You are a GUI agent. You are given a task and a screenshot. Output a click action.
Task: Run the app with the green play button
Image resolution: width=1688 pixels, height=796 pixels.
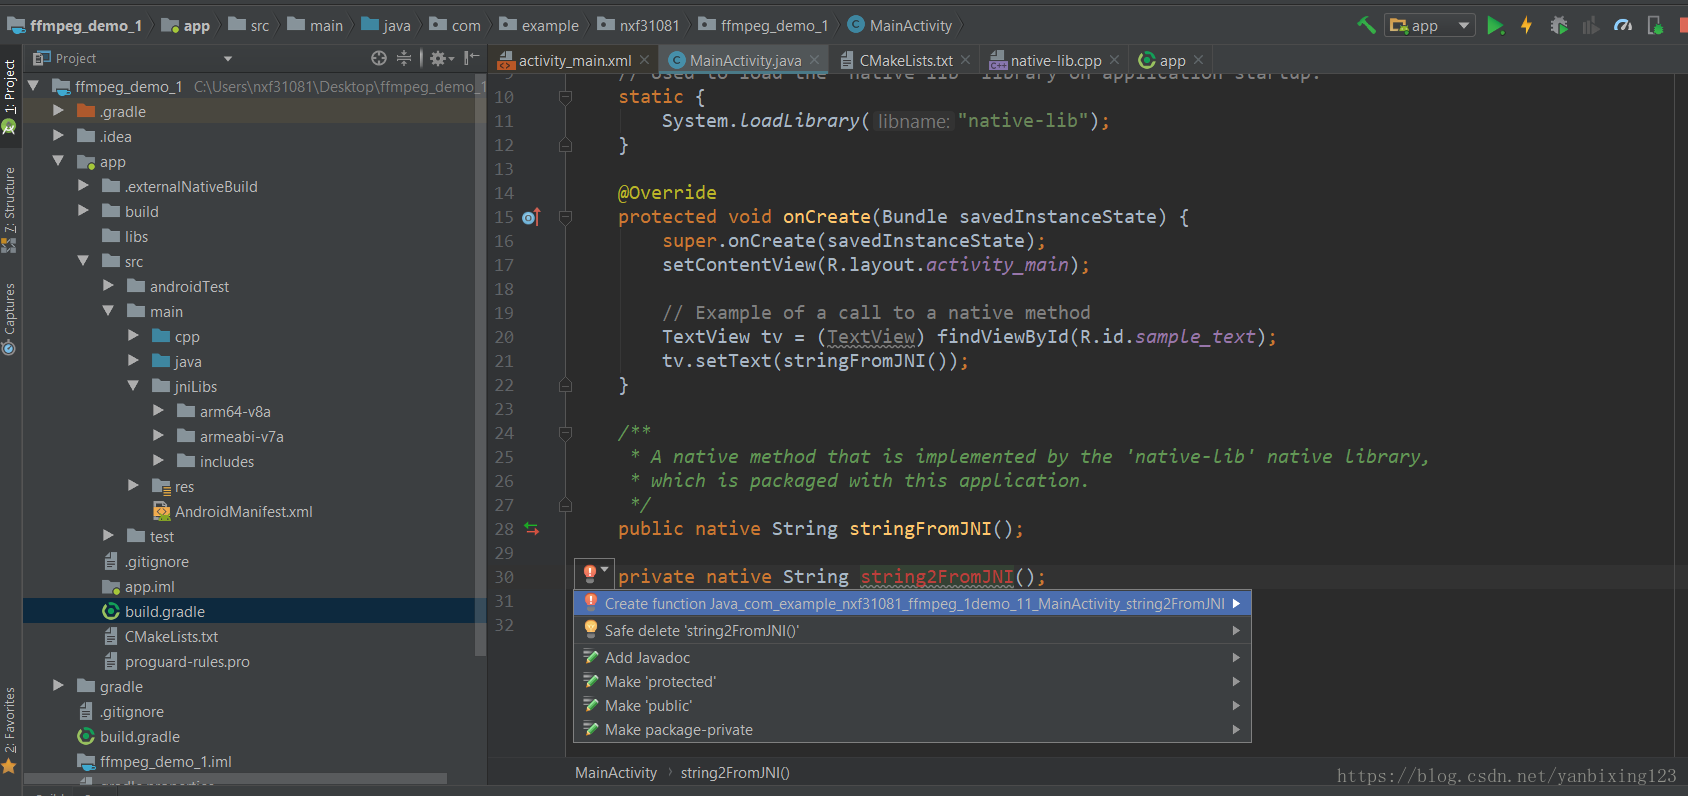tap(1495, 26)
